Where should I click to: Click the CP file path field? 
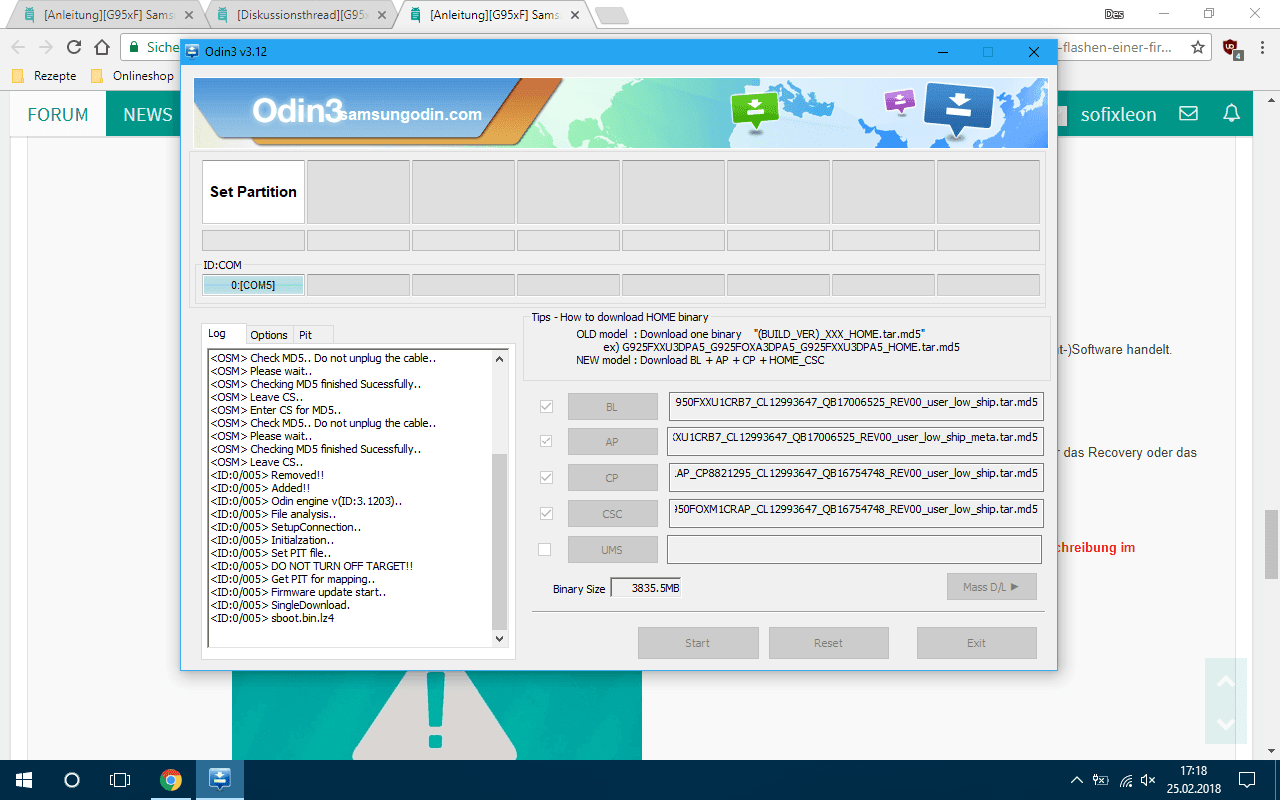(856, 477)
